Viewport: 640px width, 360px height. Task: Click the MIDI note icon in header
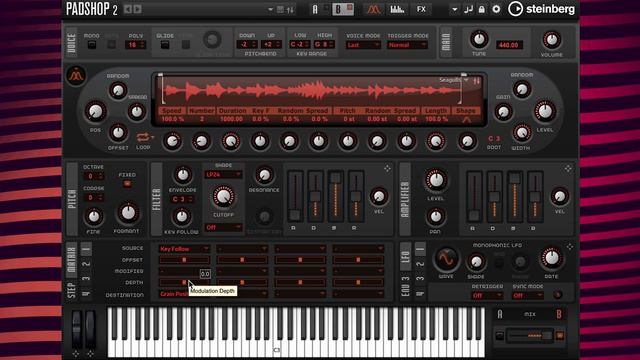pos(469,9)
